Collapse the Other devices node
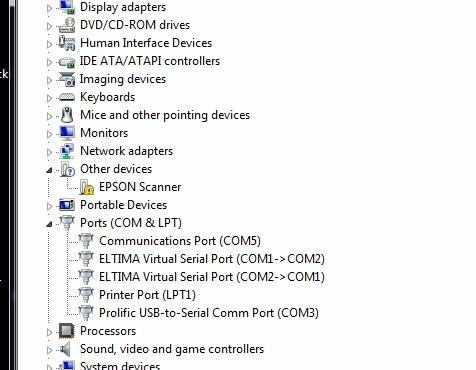The image size is (476, 370). tap(49, 170)
